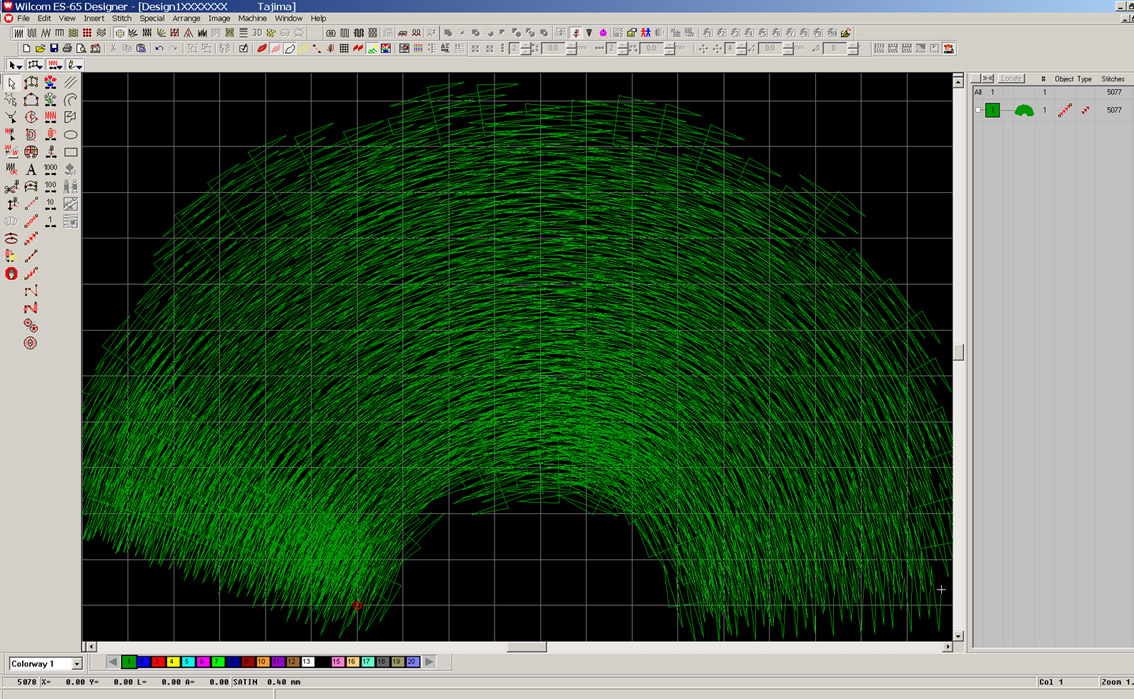Toggle the checkmark box toolbar icon
This screenshot has width=1134, height=699.
243,48
